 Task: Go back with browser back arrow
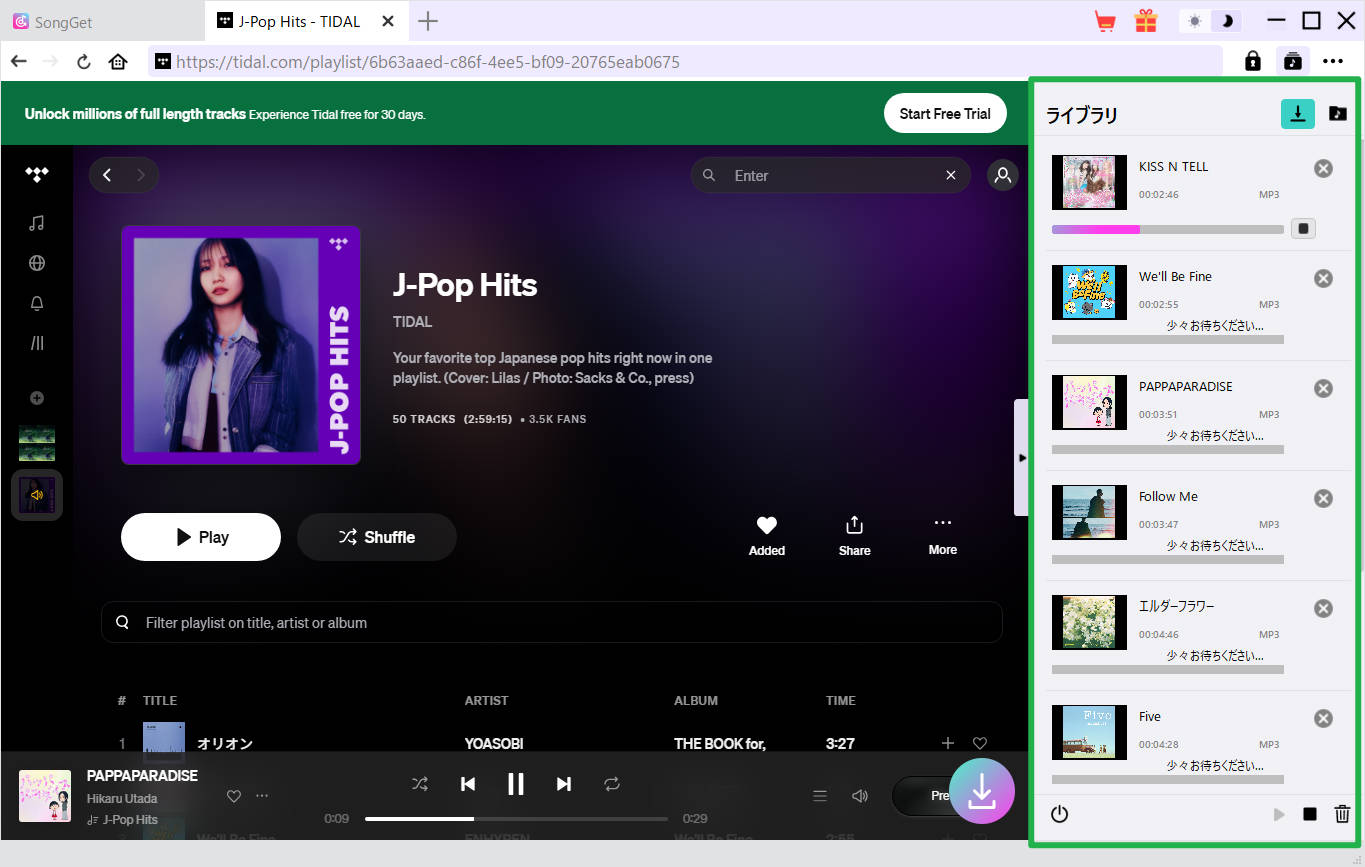[19, 62]
